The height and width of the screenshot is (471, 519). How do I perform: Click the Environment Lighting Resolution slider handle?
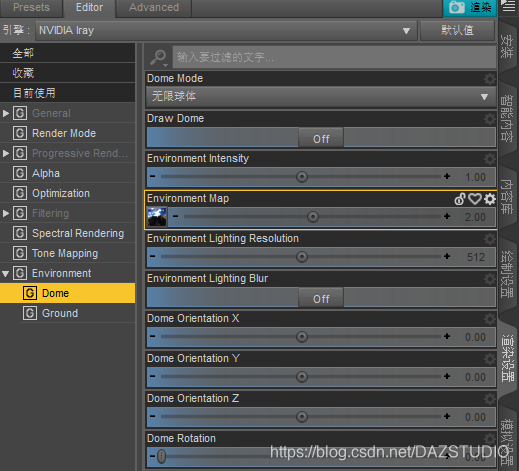click(x=302, y=257)
